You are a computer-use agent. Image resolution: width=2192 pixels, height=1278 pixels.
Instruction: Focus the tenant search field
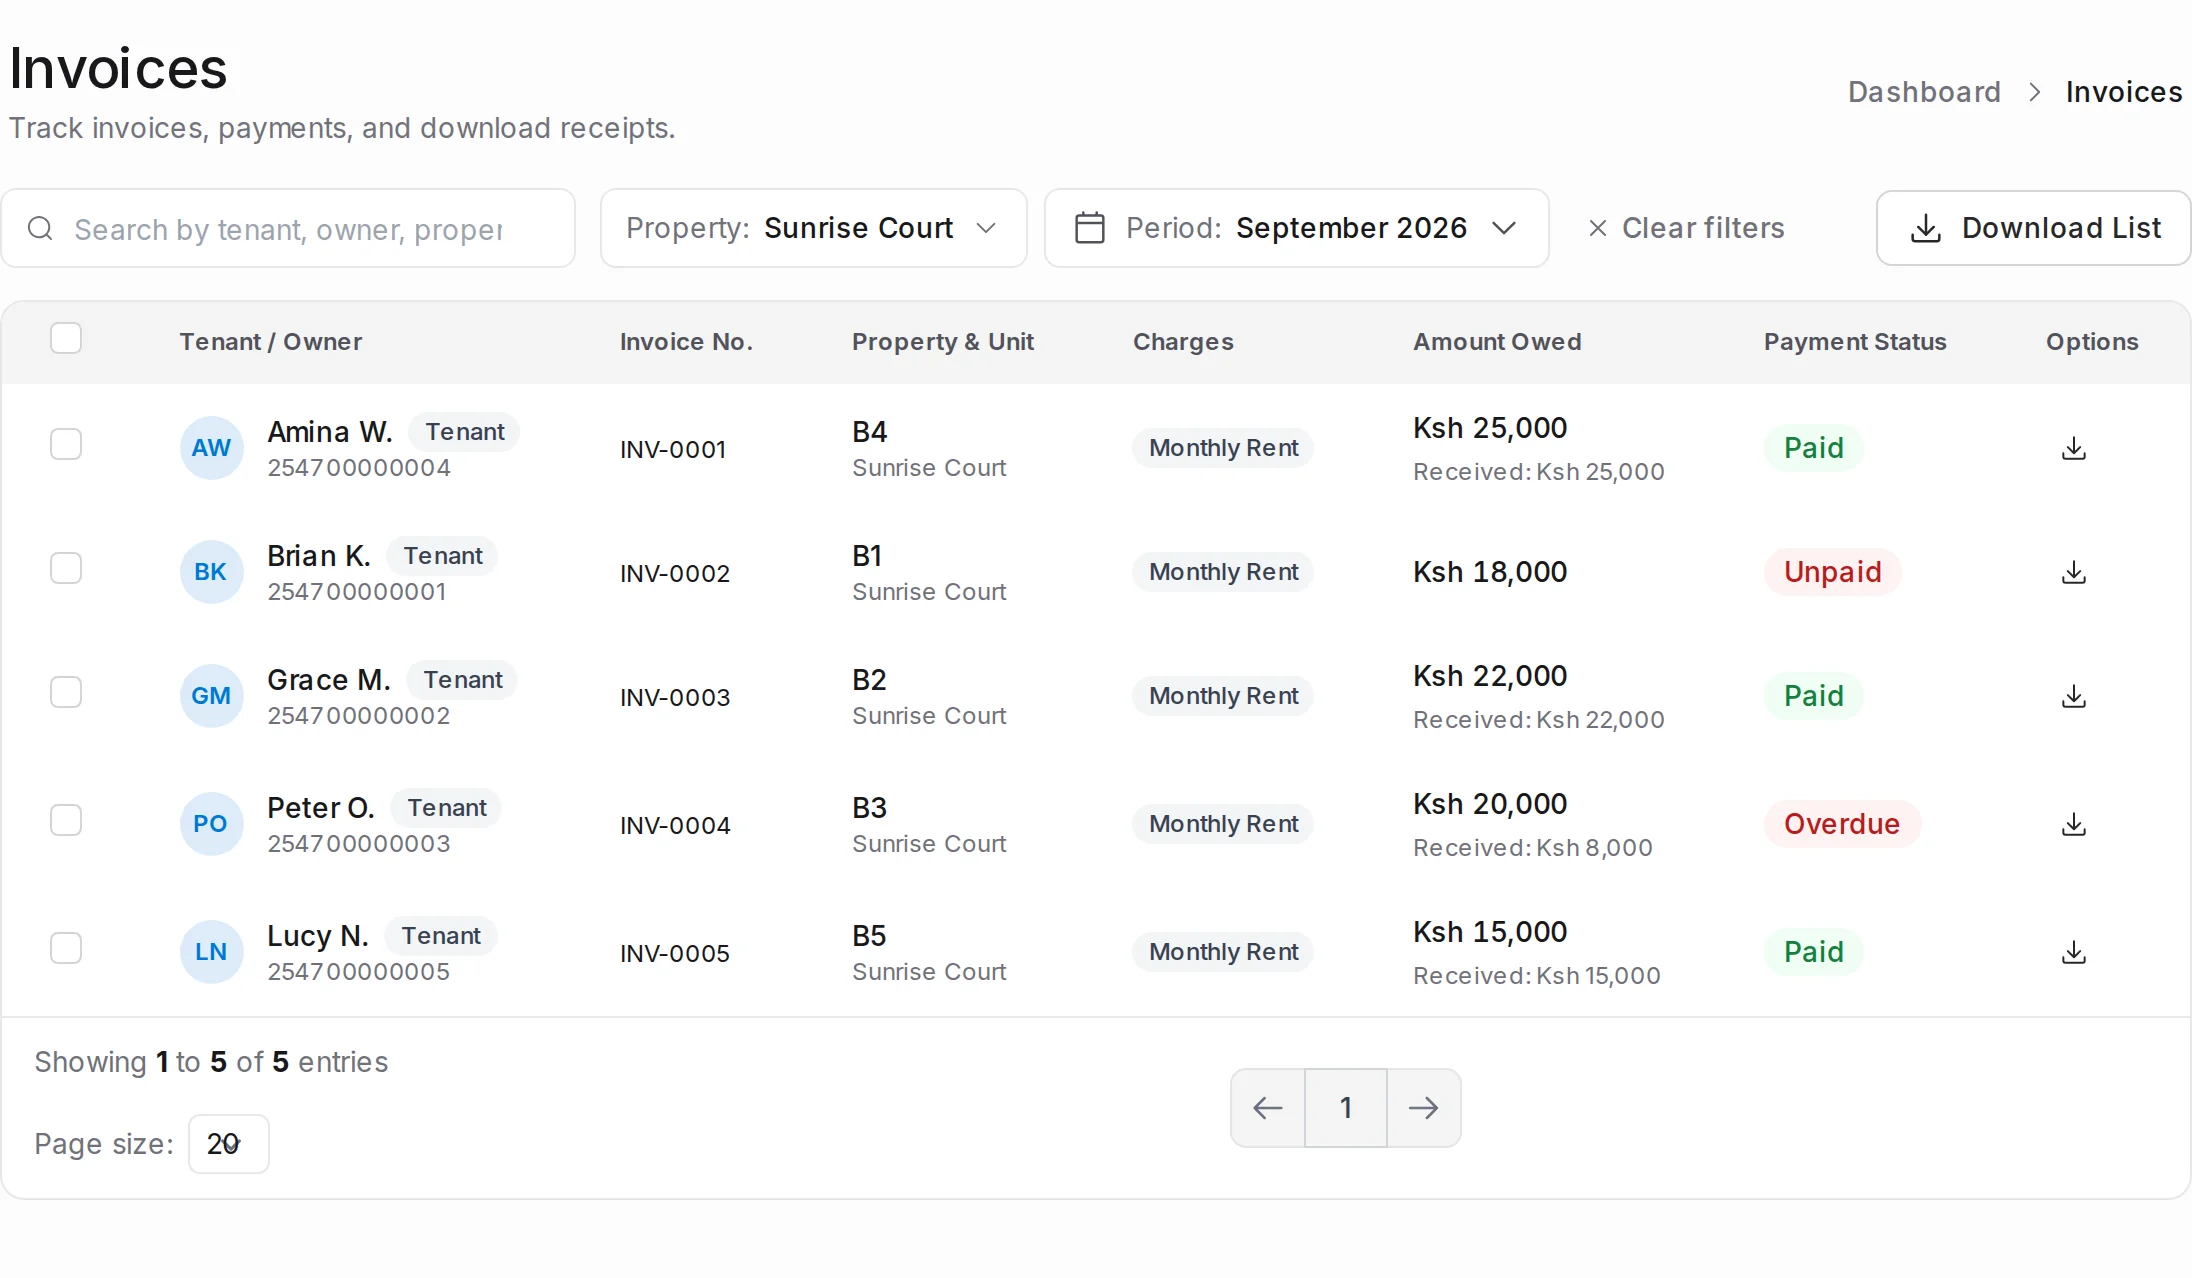288,228
